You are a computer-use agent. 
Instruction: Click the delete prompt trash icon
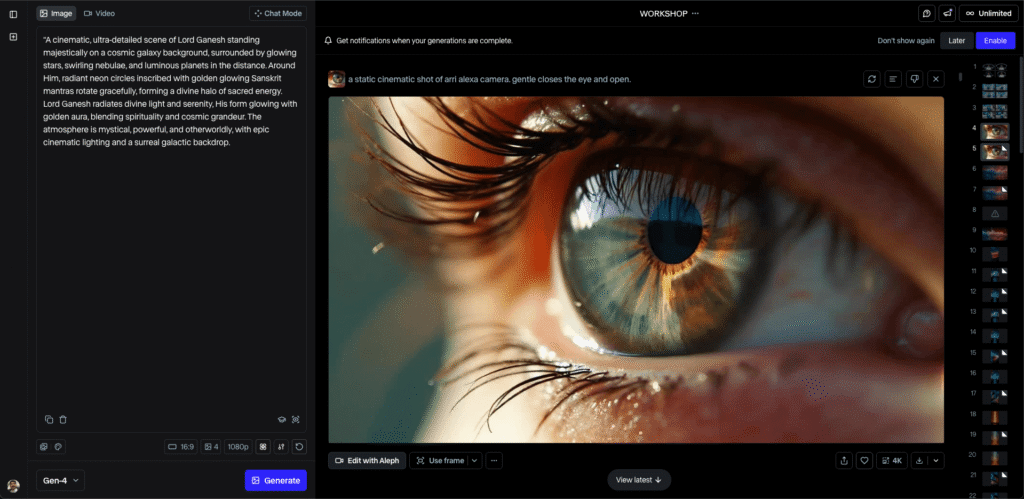pyautogui.click(x=63, y=420)
